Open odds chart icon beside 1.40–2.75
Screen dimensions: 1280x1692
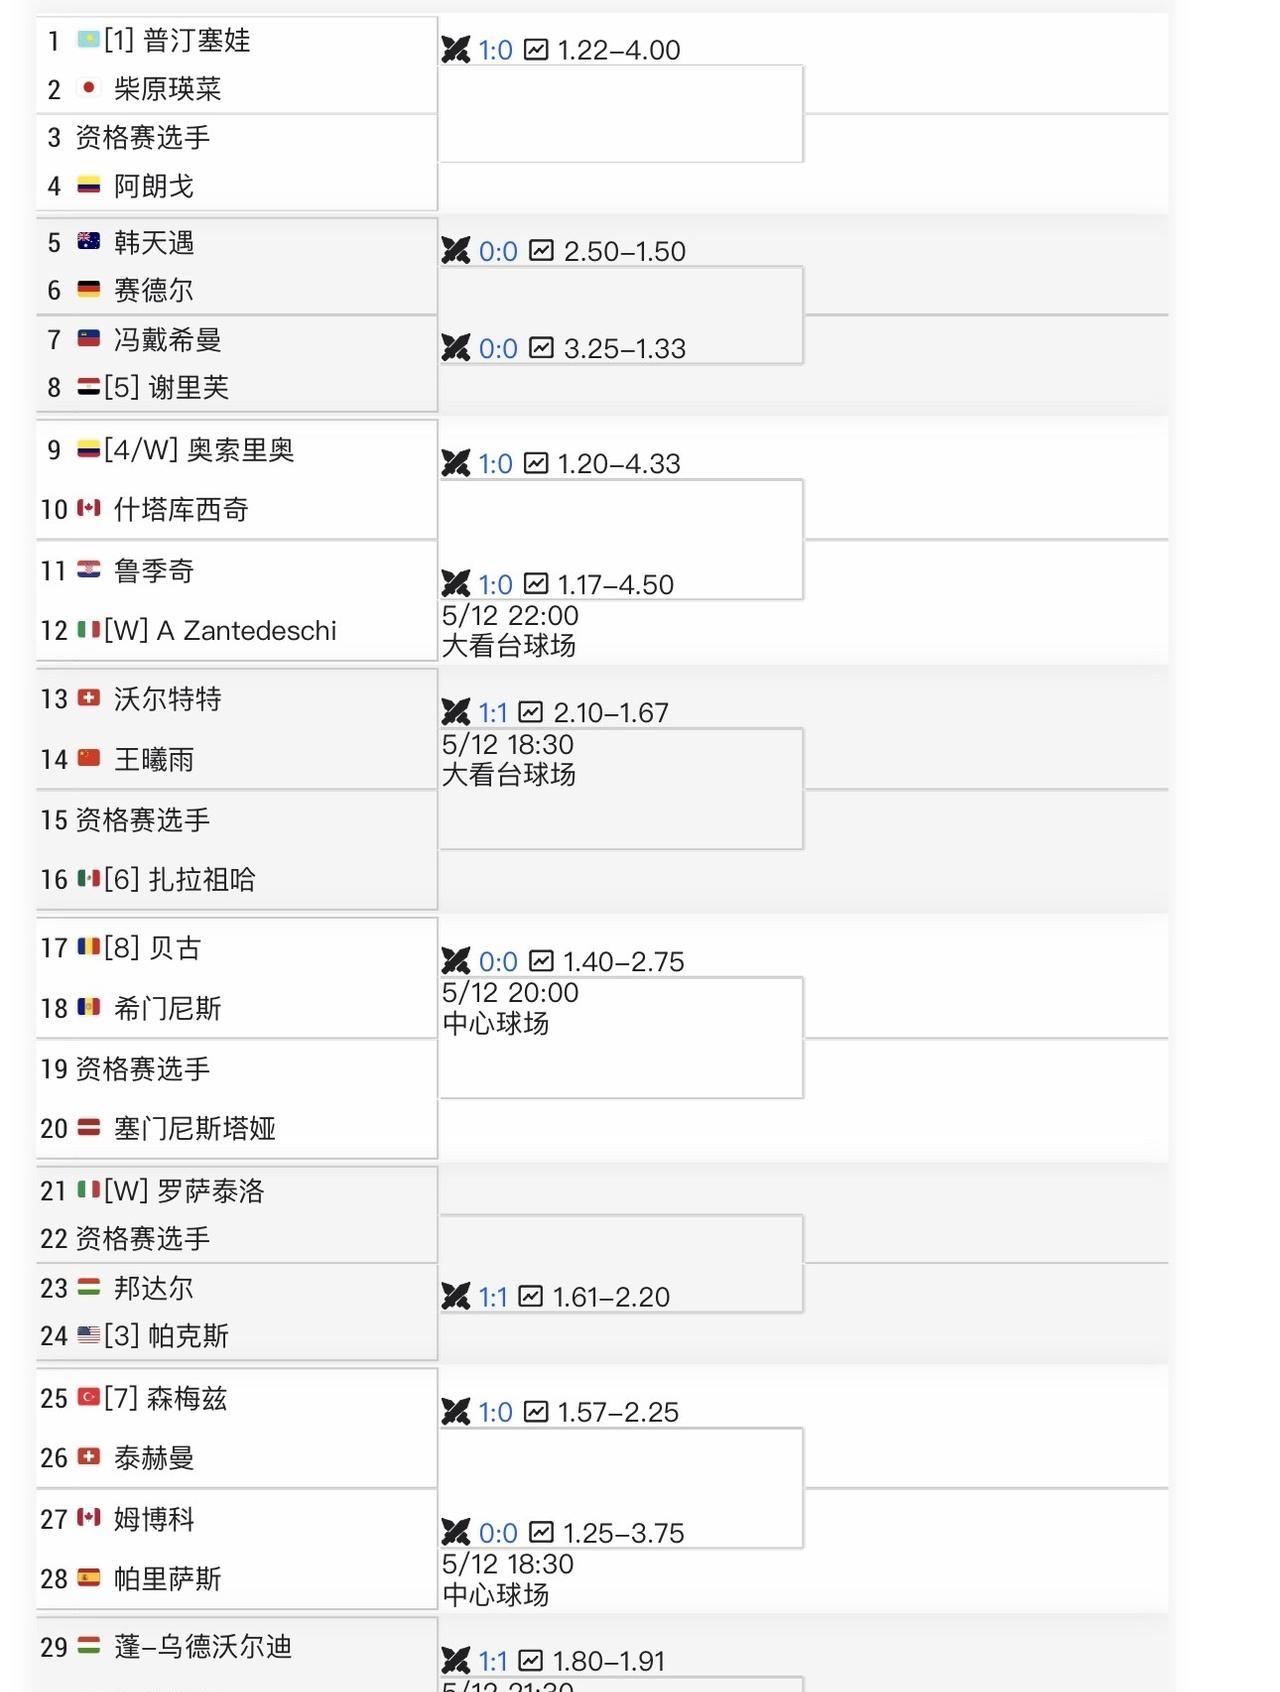click(541, 960)
